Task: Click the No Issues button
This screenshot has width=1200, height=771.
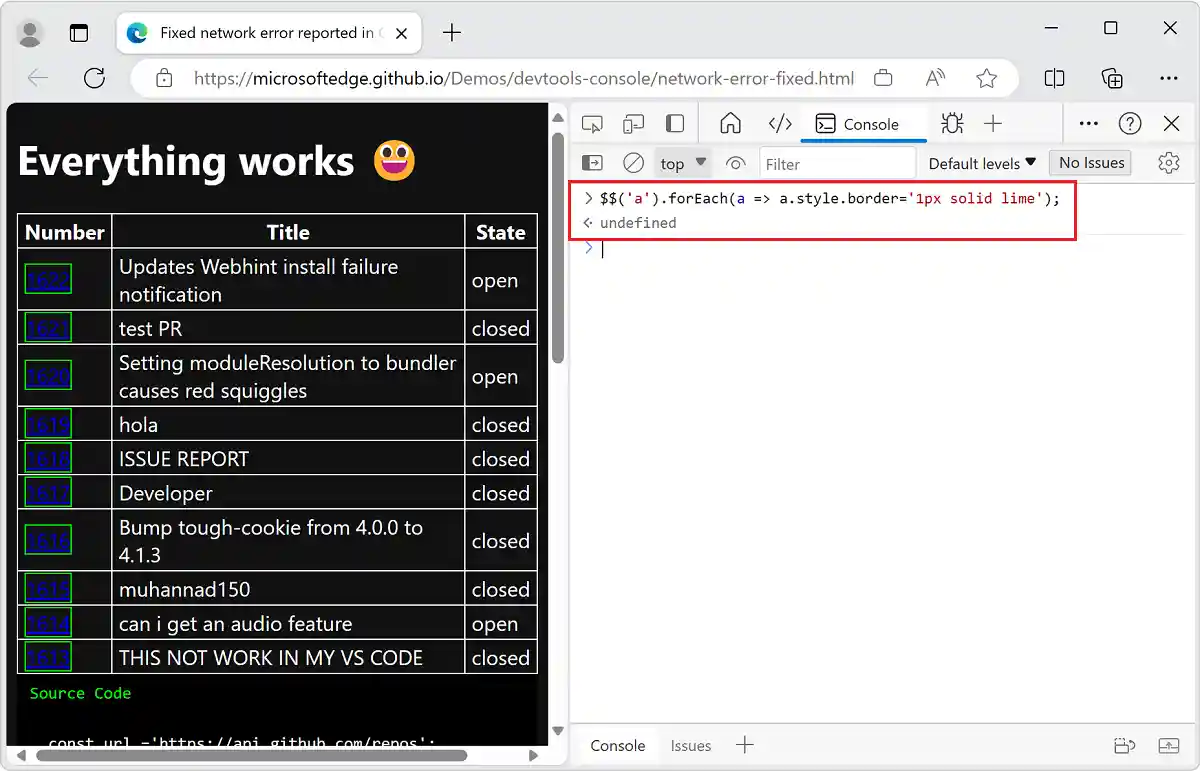Action: click(1090, 162)
